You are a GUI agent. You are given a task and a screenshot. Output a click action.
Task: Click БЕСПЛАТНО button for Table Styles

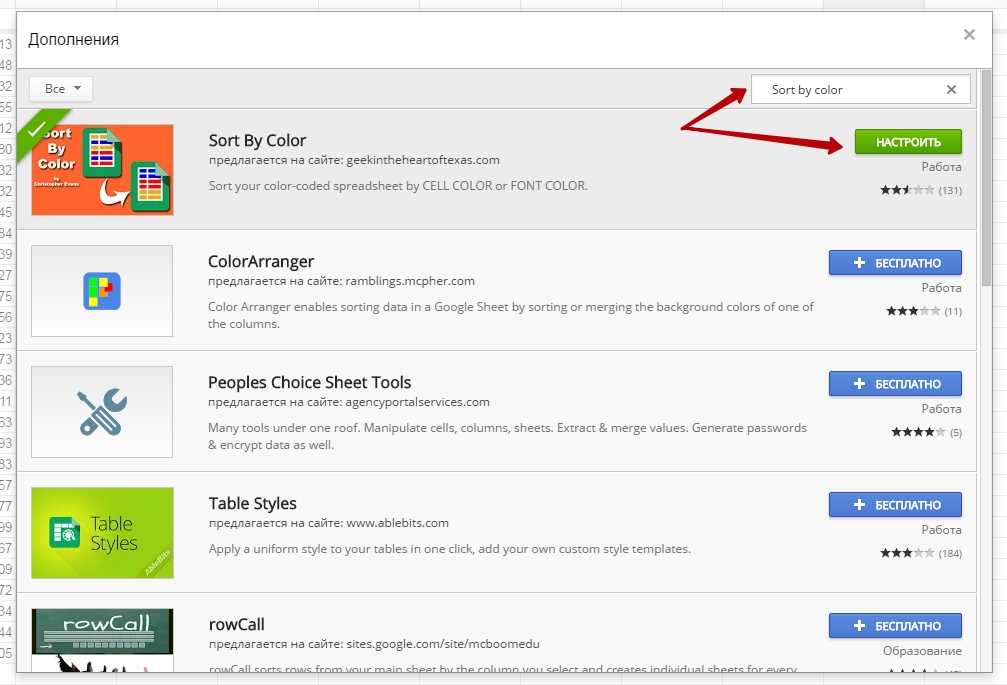tap(895, 505)
